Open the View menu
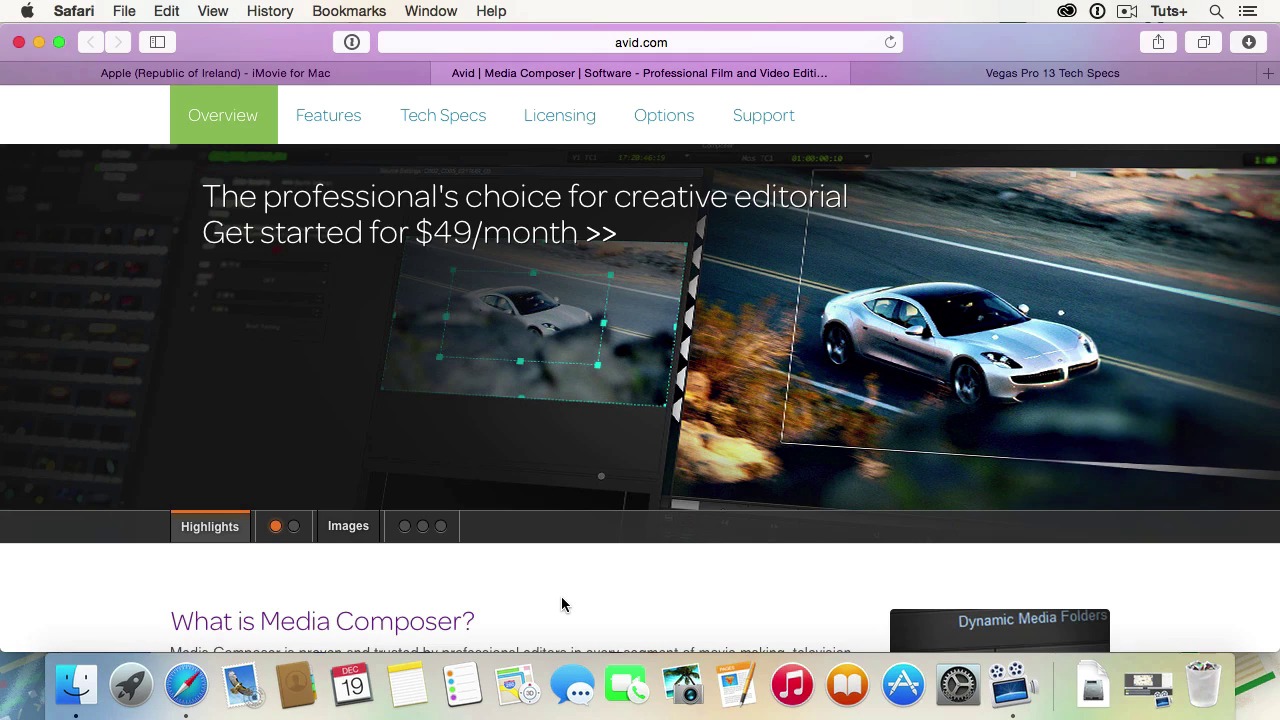This screenshot has height=720, width=1280. coord(212,11)
